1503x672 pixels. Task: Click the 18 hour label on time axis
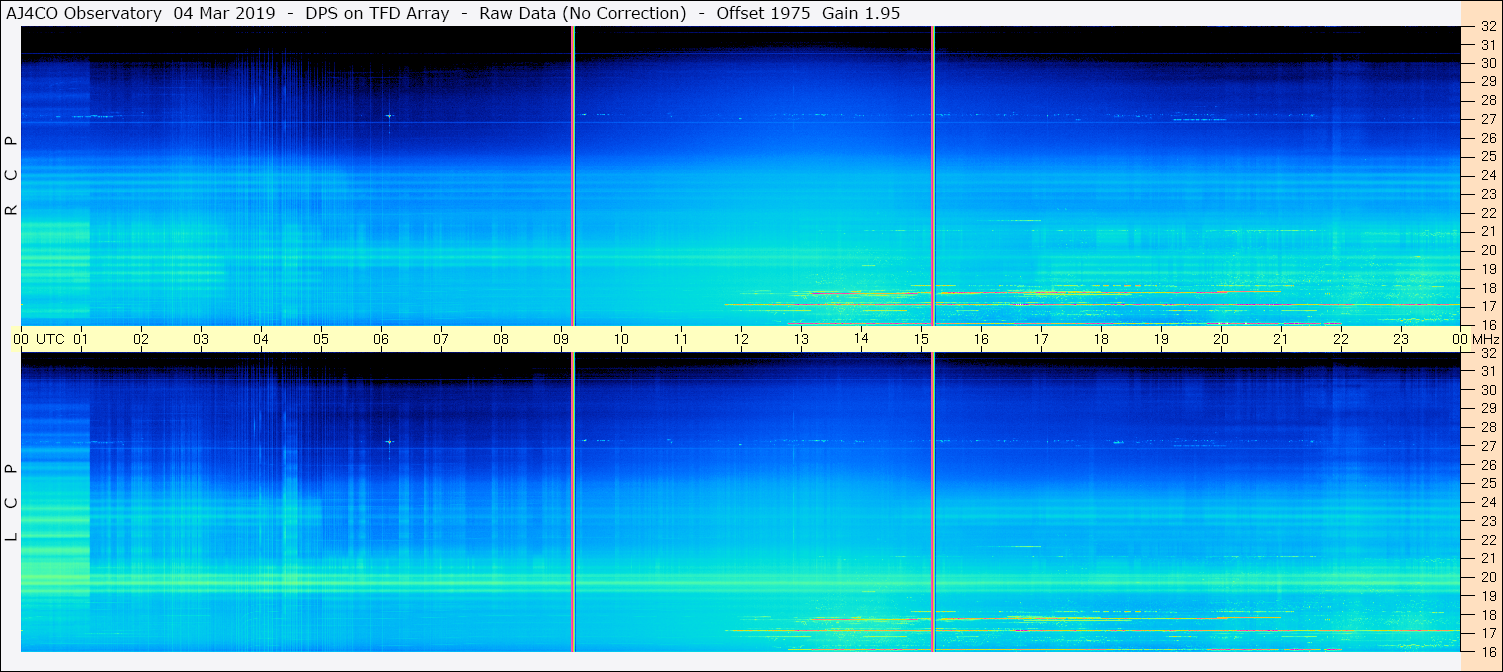pos(1101,339)
